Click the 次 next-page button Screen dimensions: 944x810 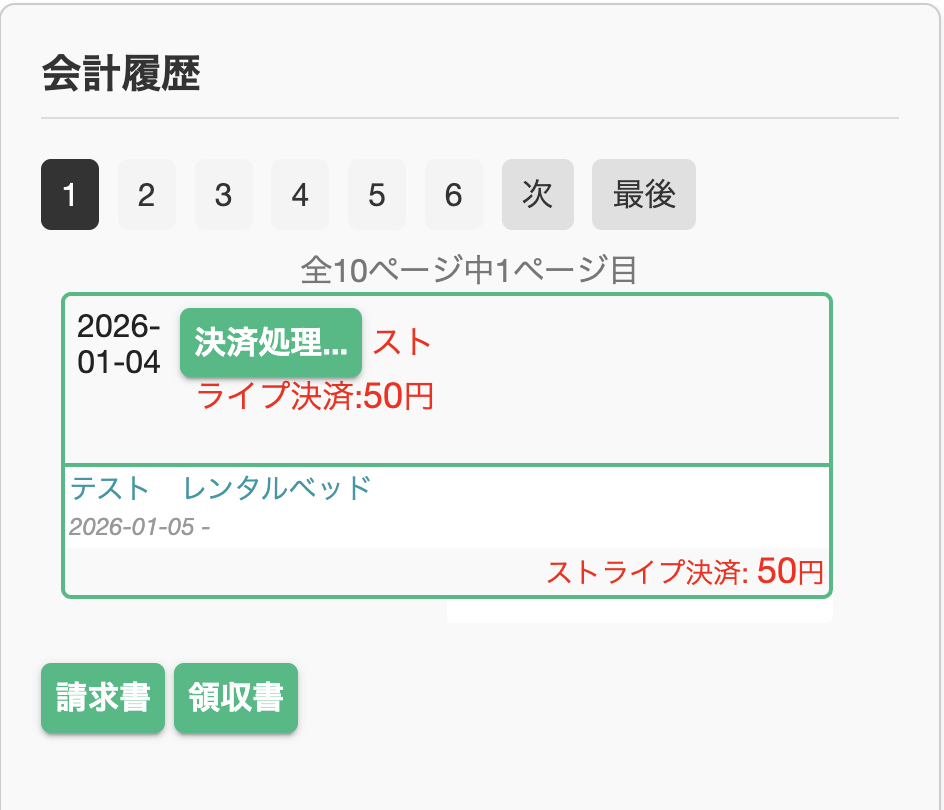538,195
